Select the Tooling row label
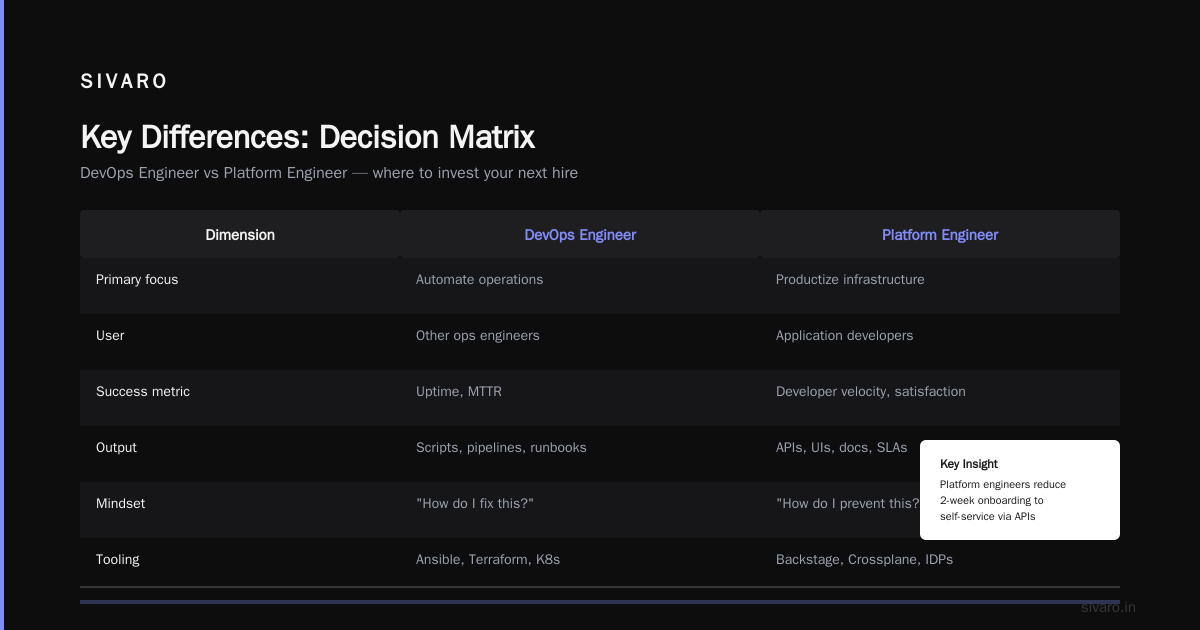The height and width of the screenshot is (630, 1200). click(118, 560)
